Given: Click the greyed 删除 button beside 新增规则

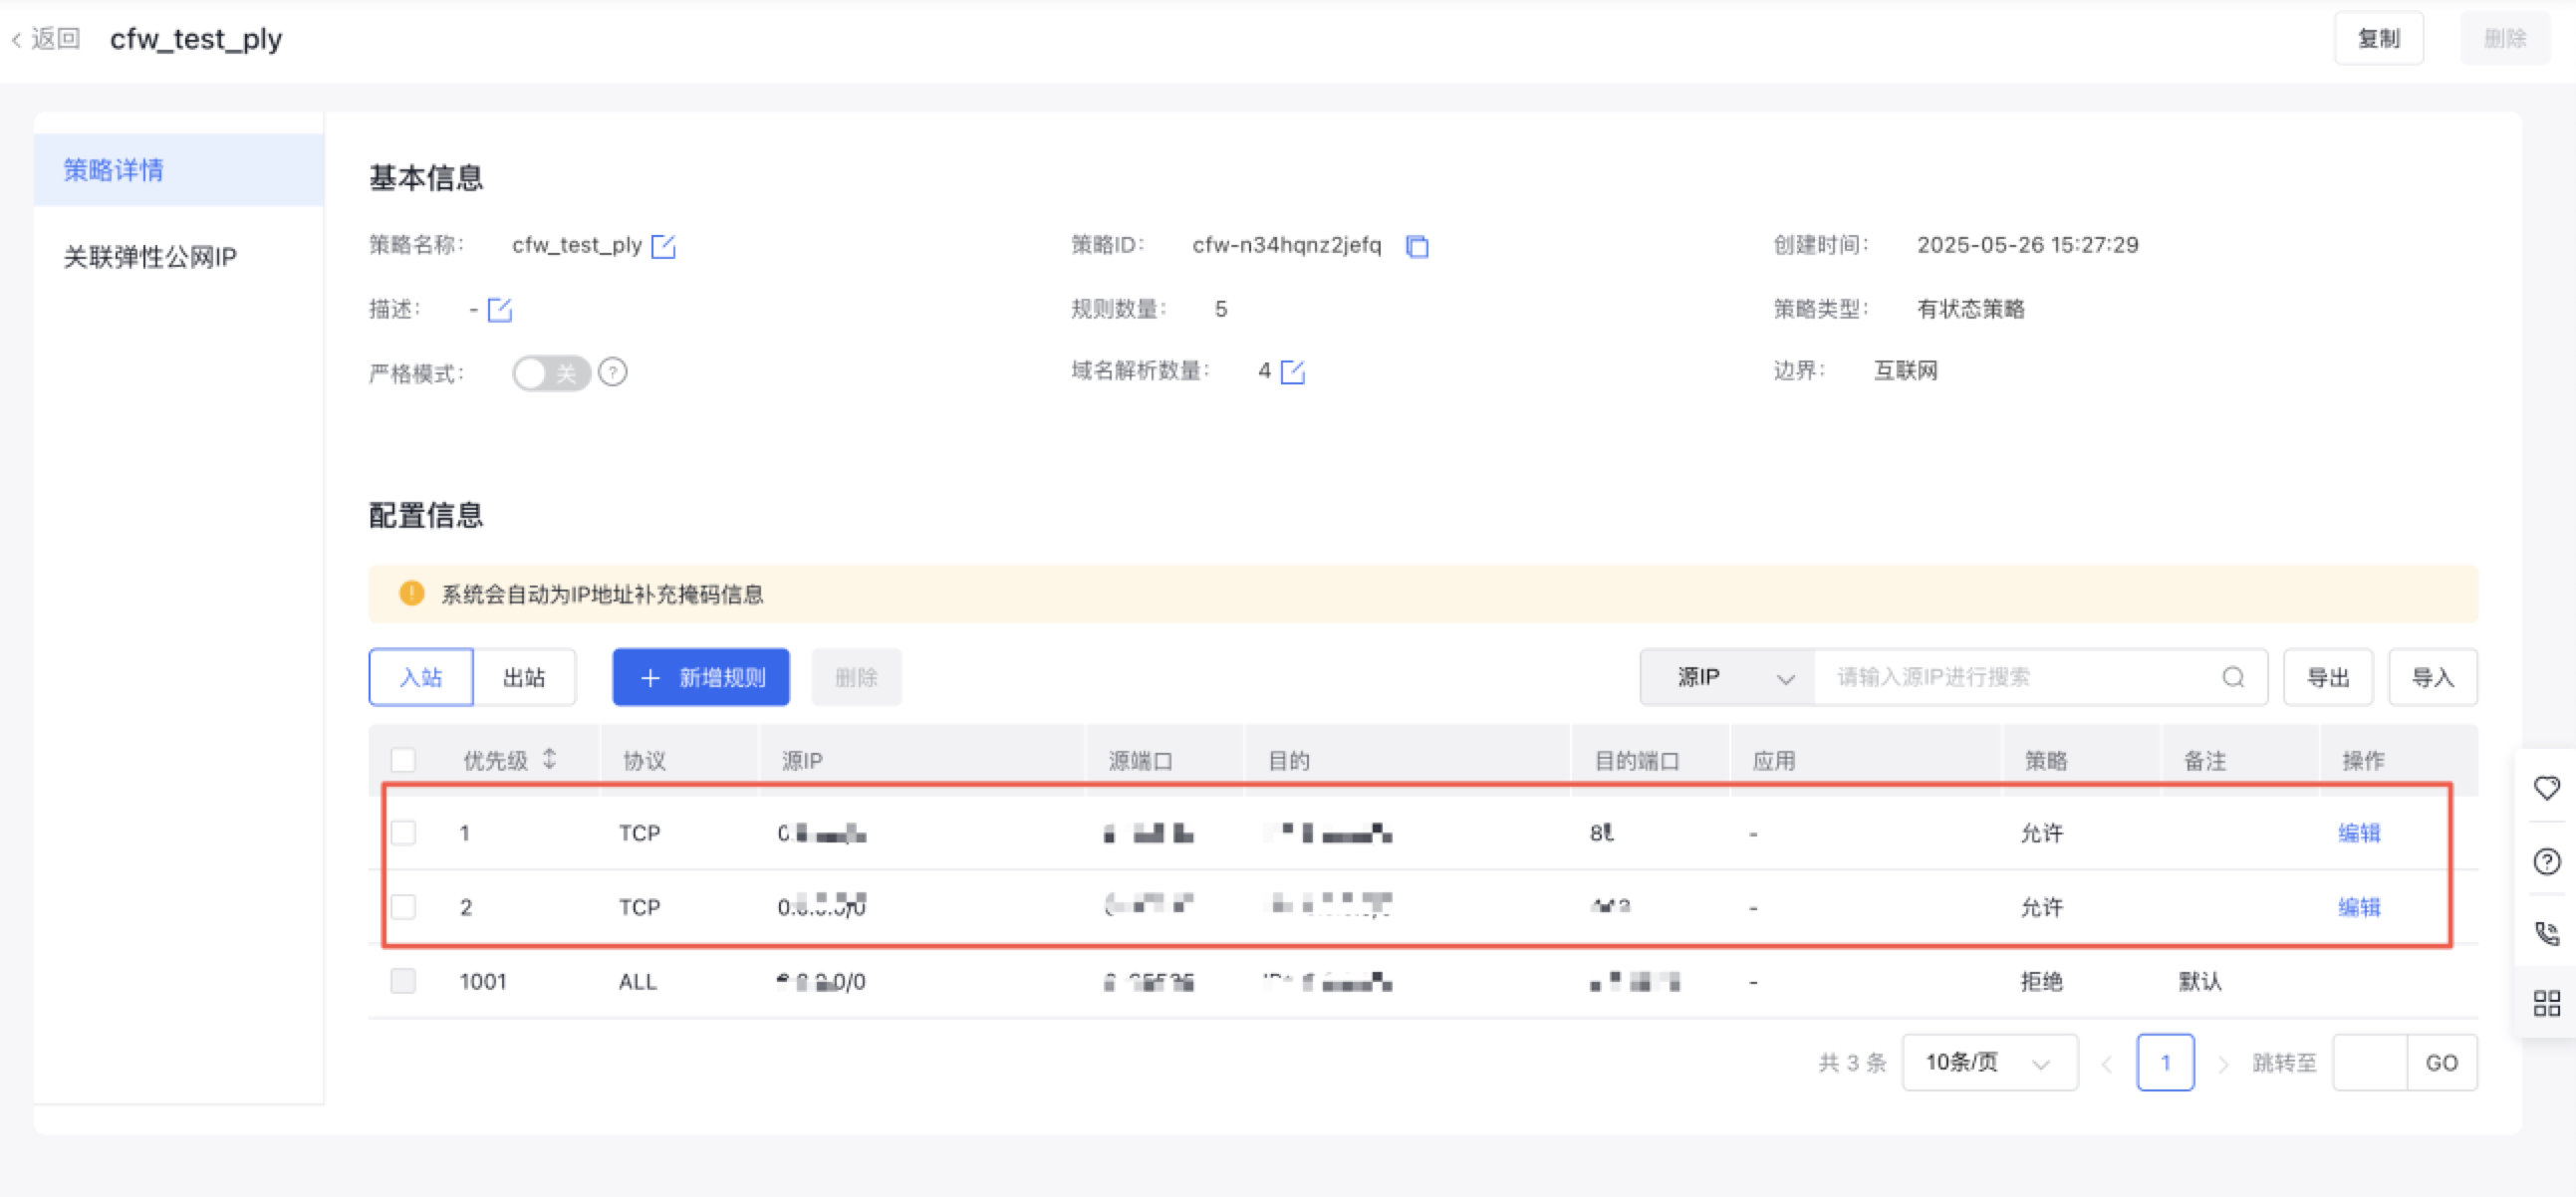Looking at the screenshot, I should pos(856,678).
